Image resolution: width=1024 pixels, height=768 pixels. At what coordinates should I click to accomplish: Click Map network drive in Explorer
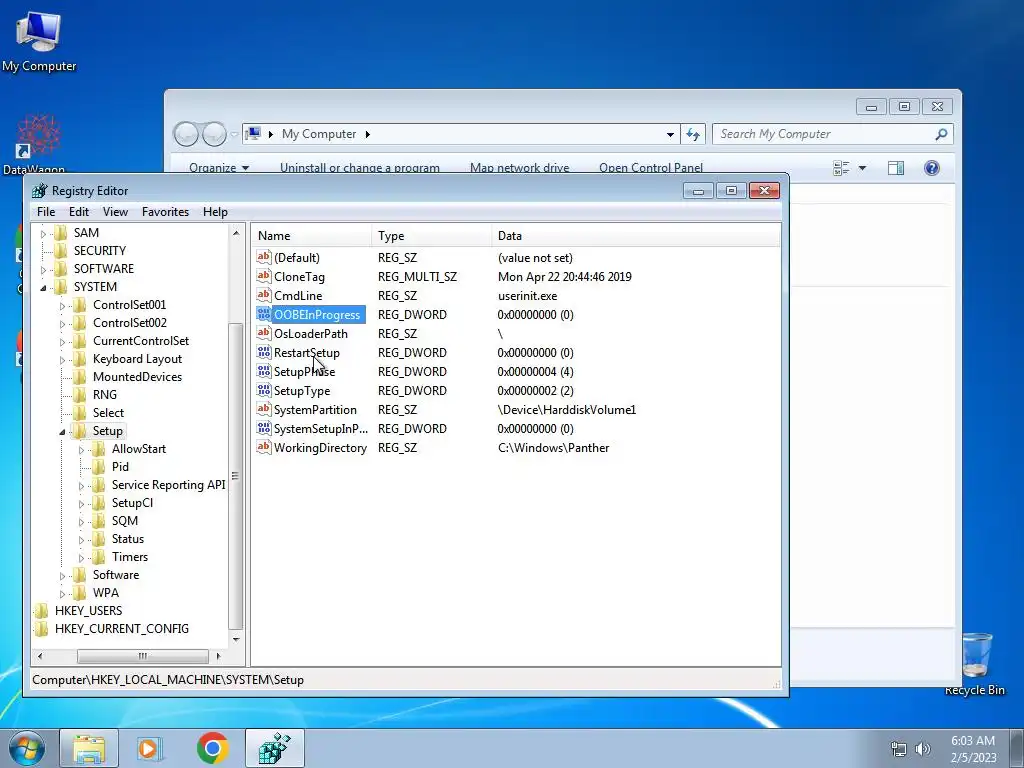click(519, 167)
